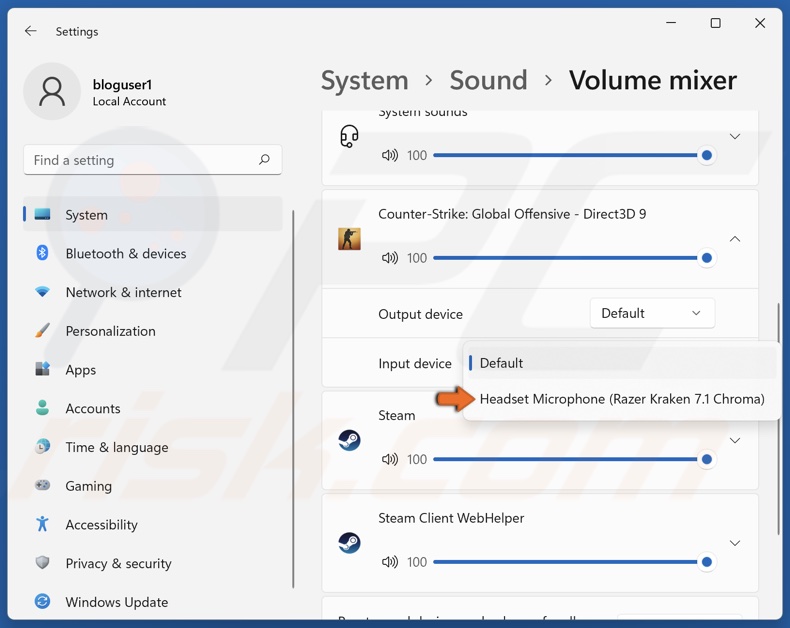The image size is (790, 628).
Task: Mute Counter-Strike via its speaker icon
Action: (389, 258)
